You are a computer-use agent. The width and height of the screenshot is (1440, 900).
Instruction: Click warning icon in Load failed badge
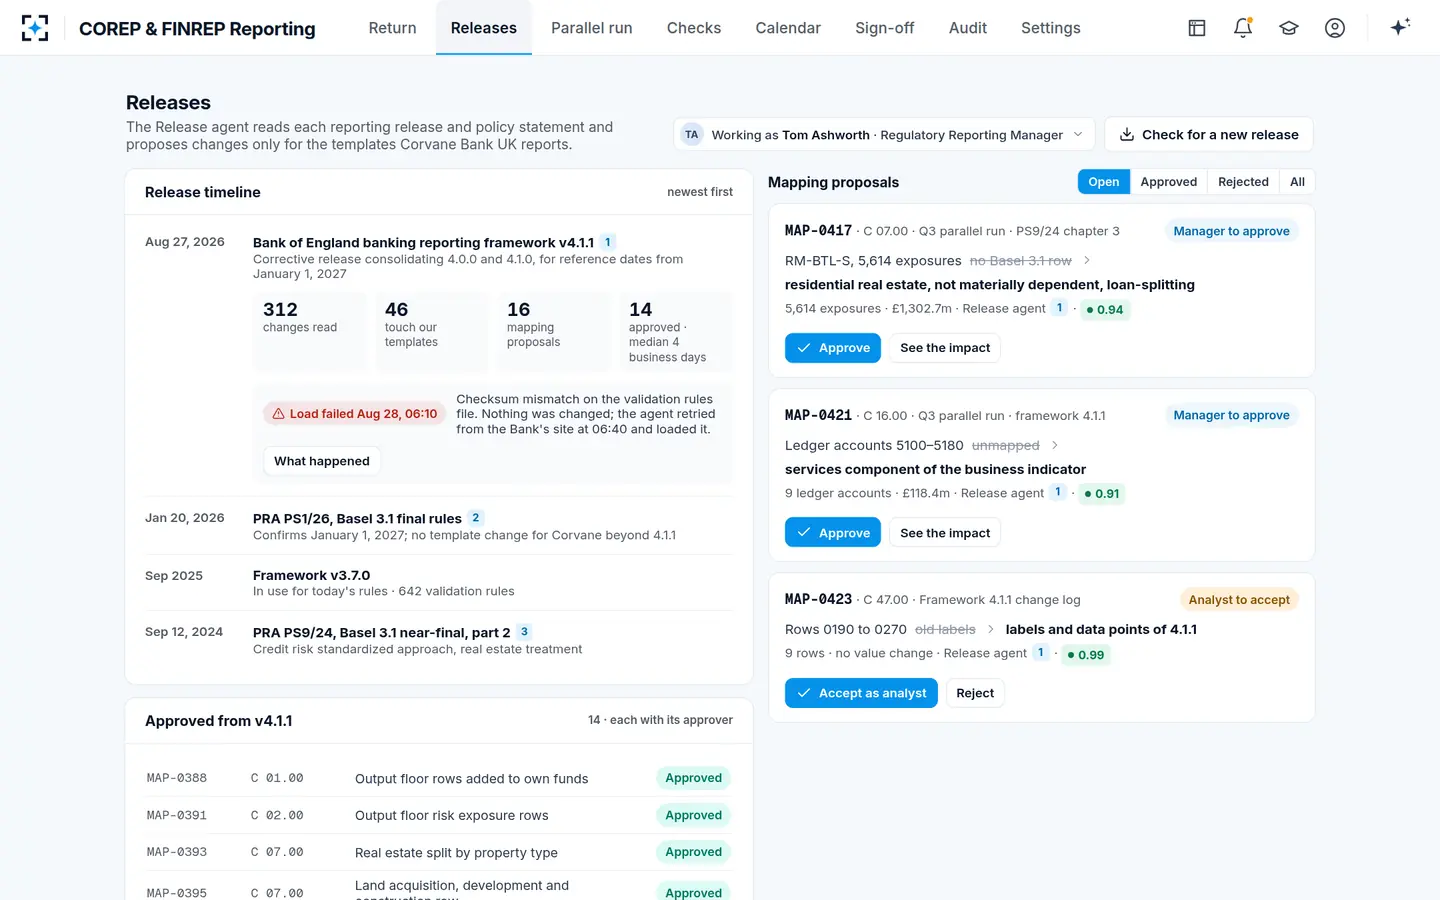point(279,414)
